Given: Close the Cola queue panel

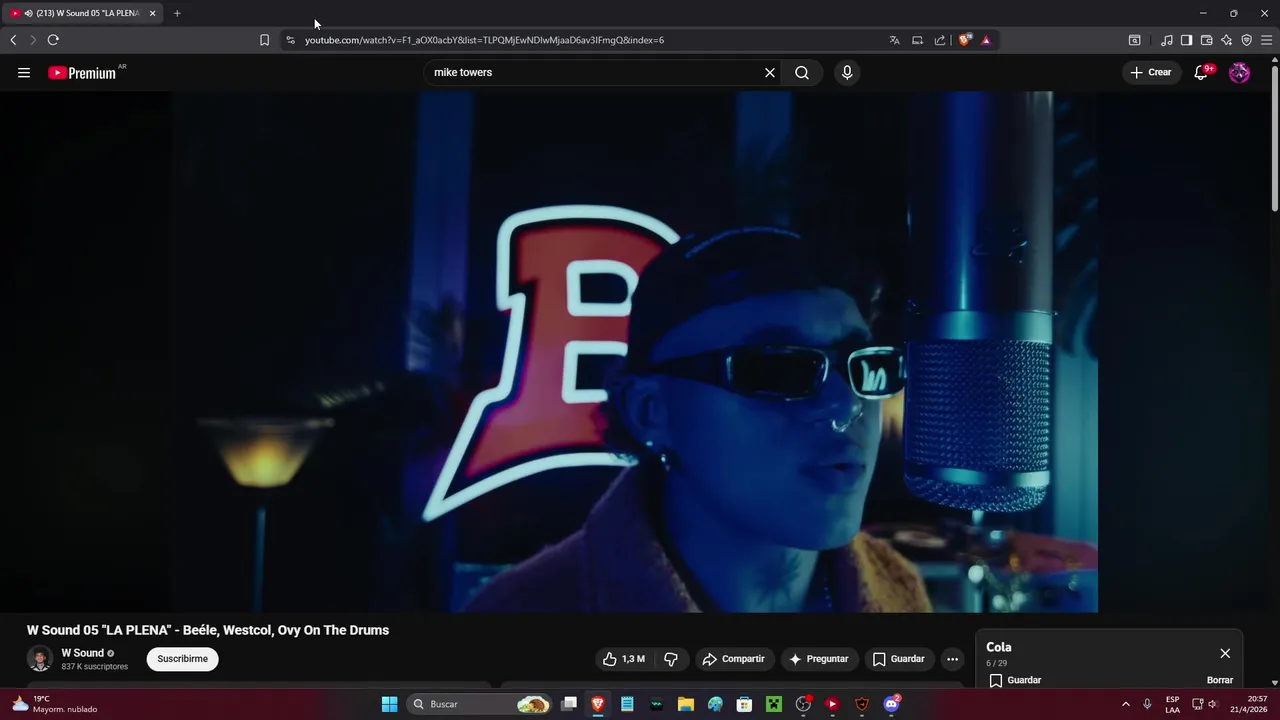Looking at the screenshot, I should 1225,653.
